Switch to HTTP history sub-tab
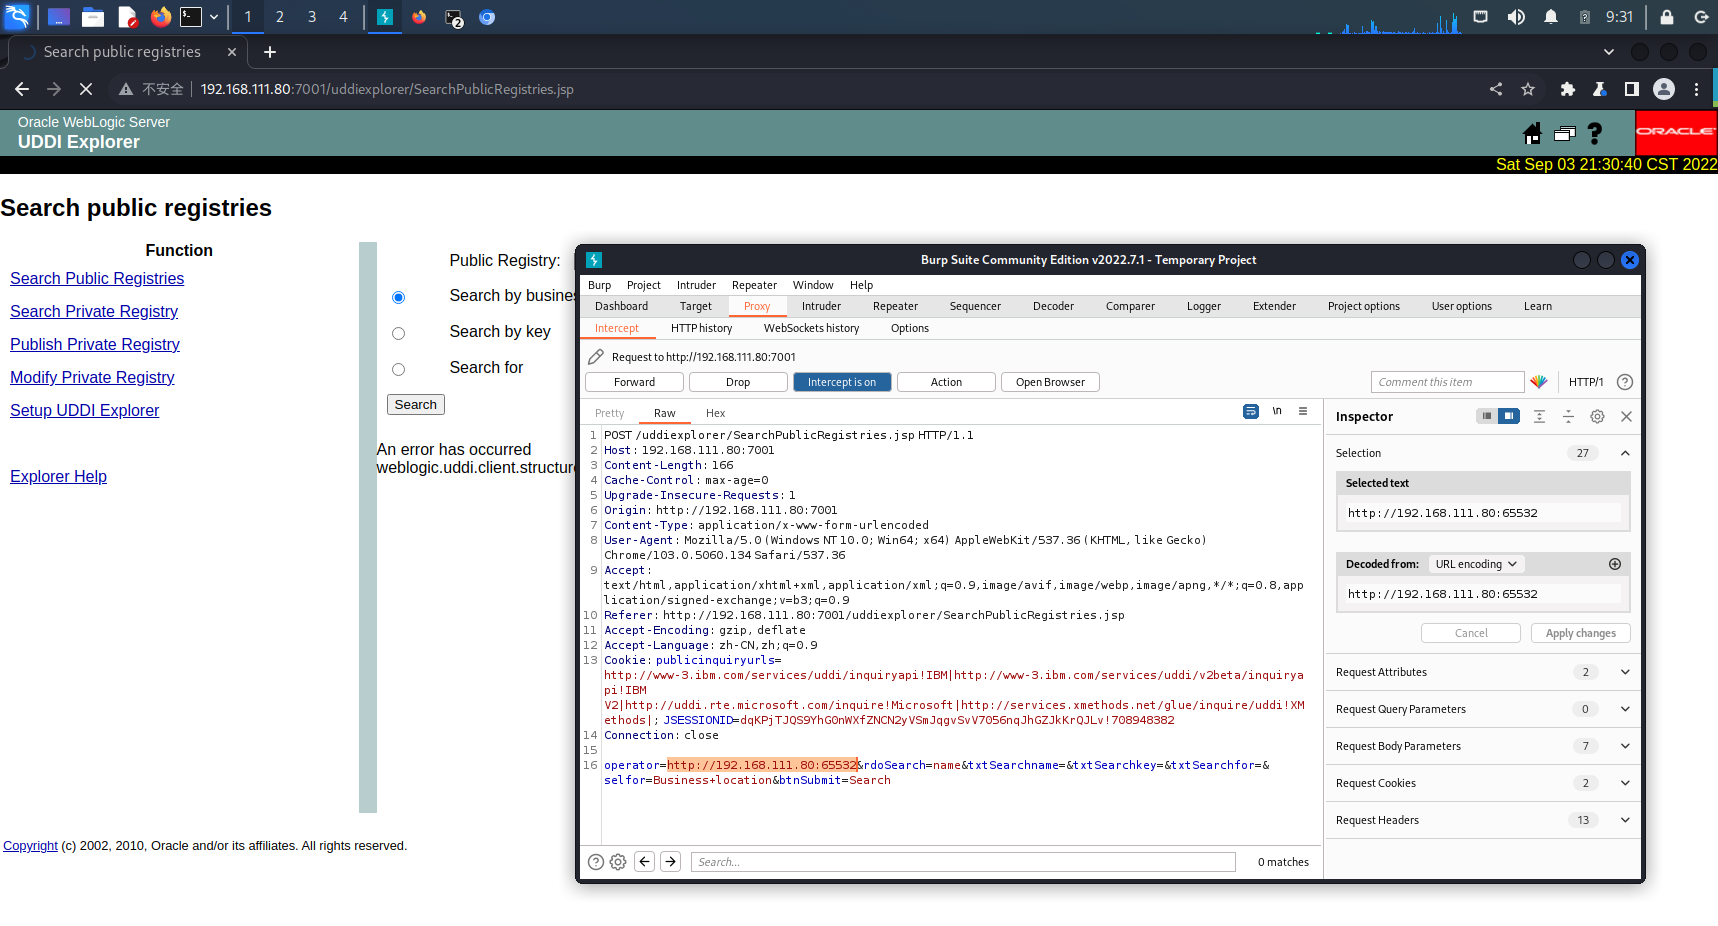 [701, 328]
